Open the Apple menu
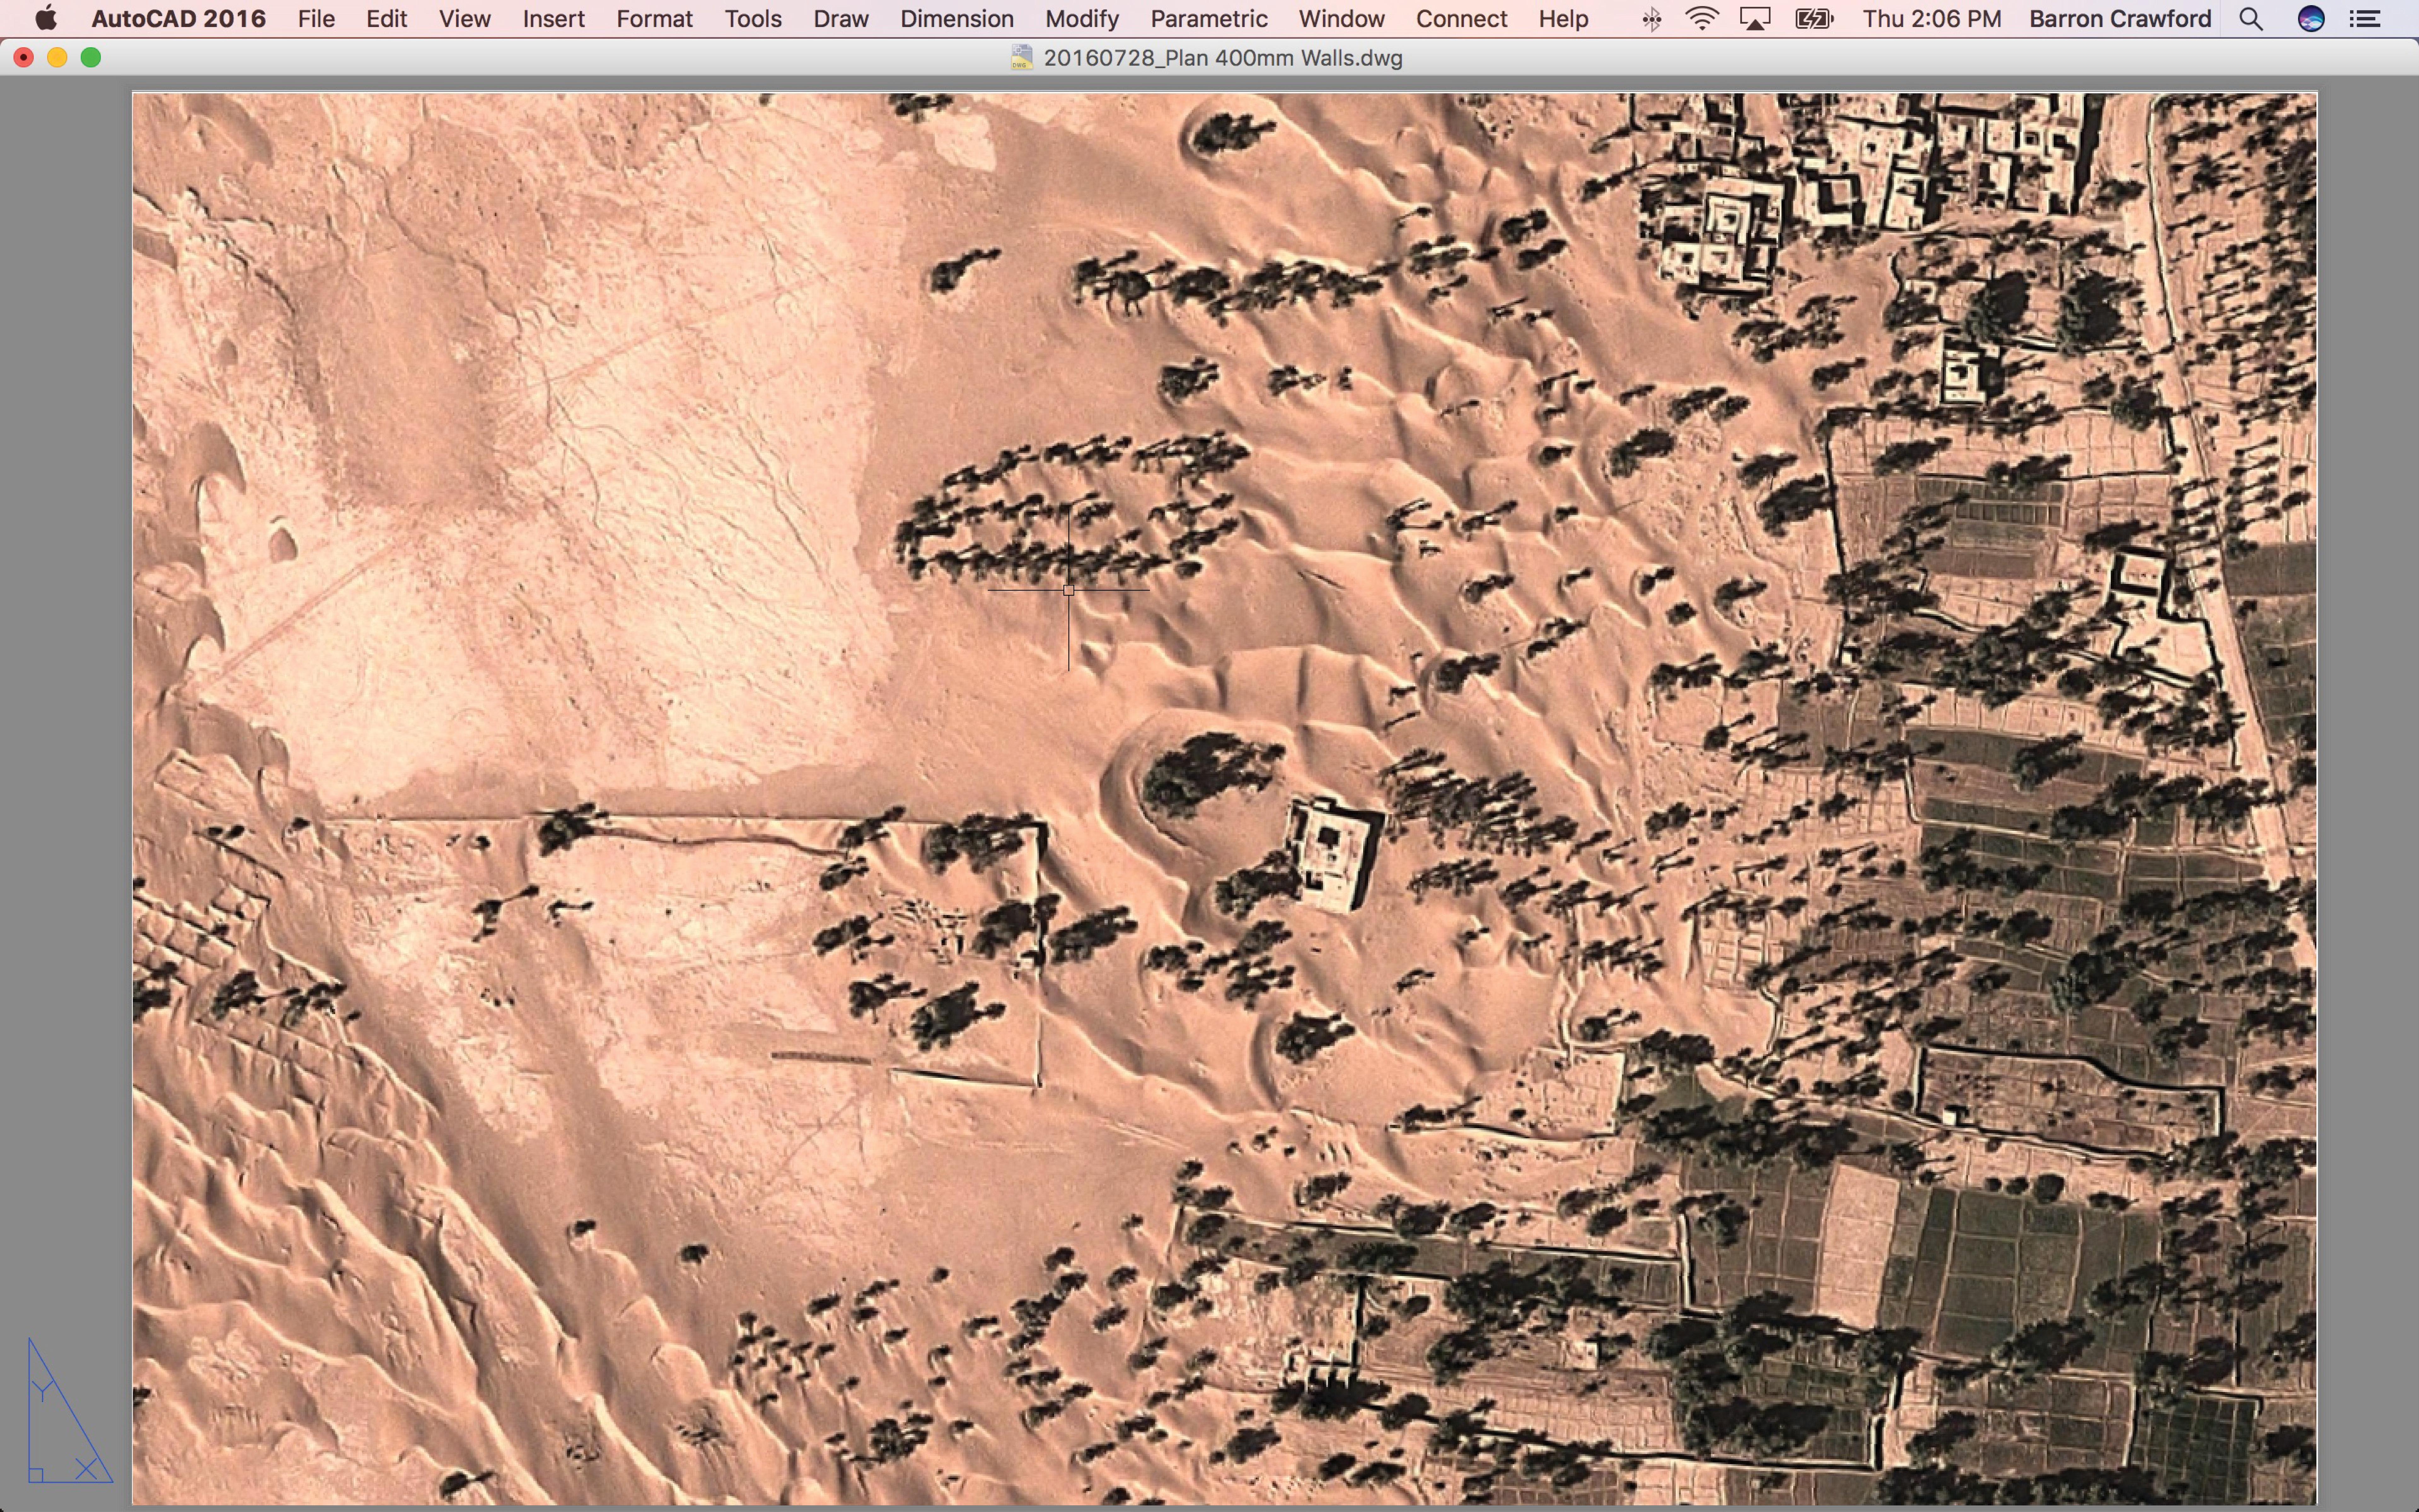 coord(45,18)
